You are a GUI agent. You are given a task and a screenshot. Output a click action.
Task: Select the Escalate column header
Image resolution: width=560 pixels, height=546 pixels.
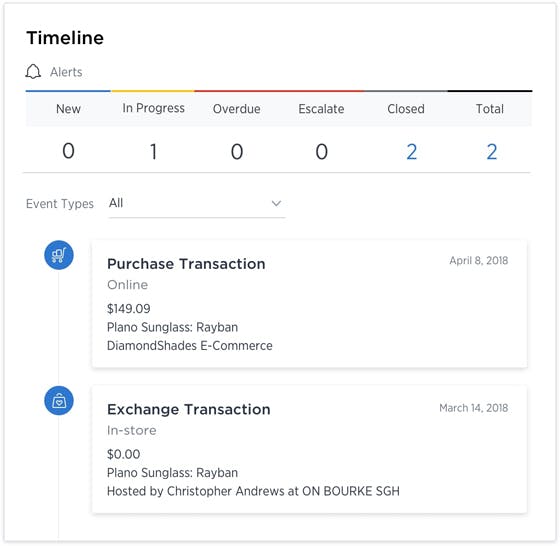[321, 109]
